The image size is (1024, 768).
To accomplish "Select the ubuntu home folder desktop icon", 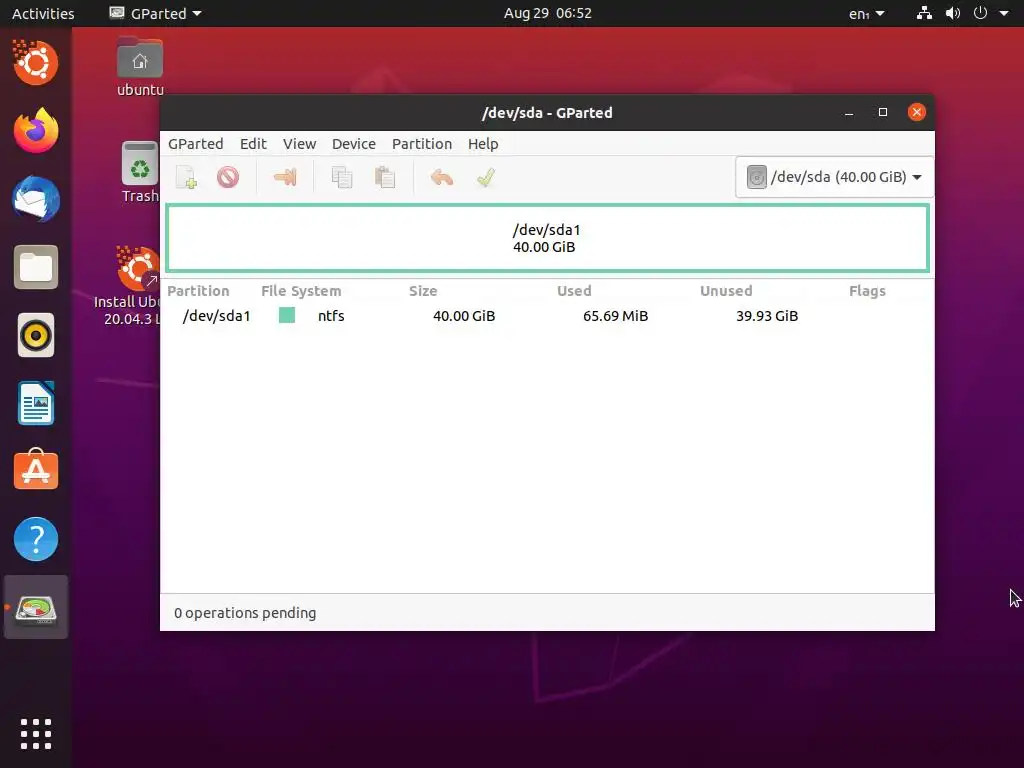I will click(140, 67).
